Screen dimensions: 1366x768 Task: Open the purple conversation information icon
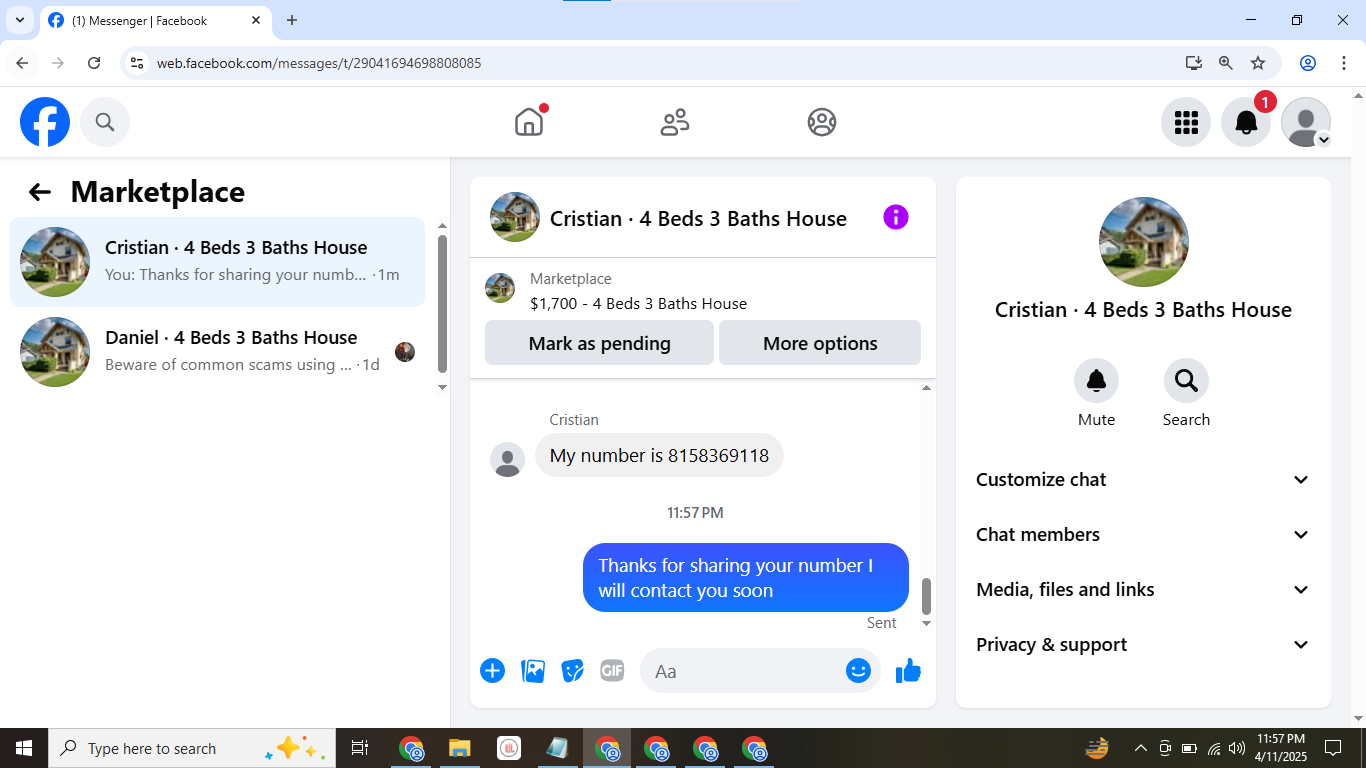[x=896, y=217]
